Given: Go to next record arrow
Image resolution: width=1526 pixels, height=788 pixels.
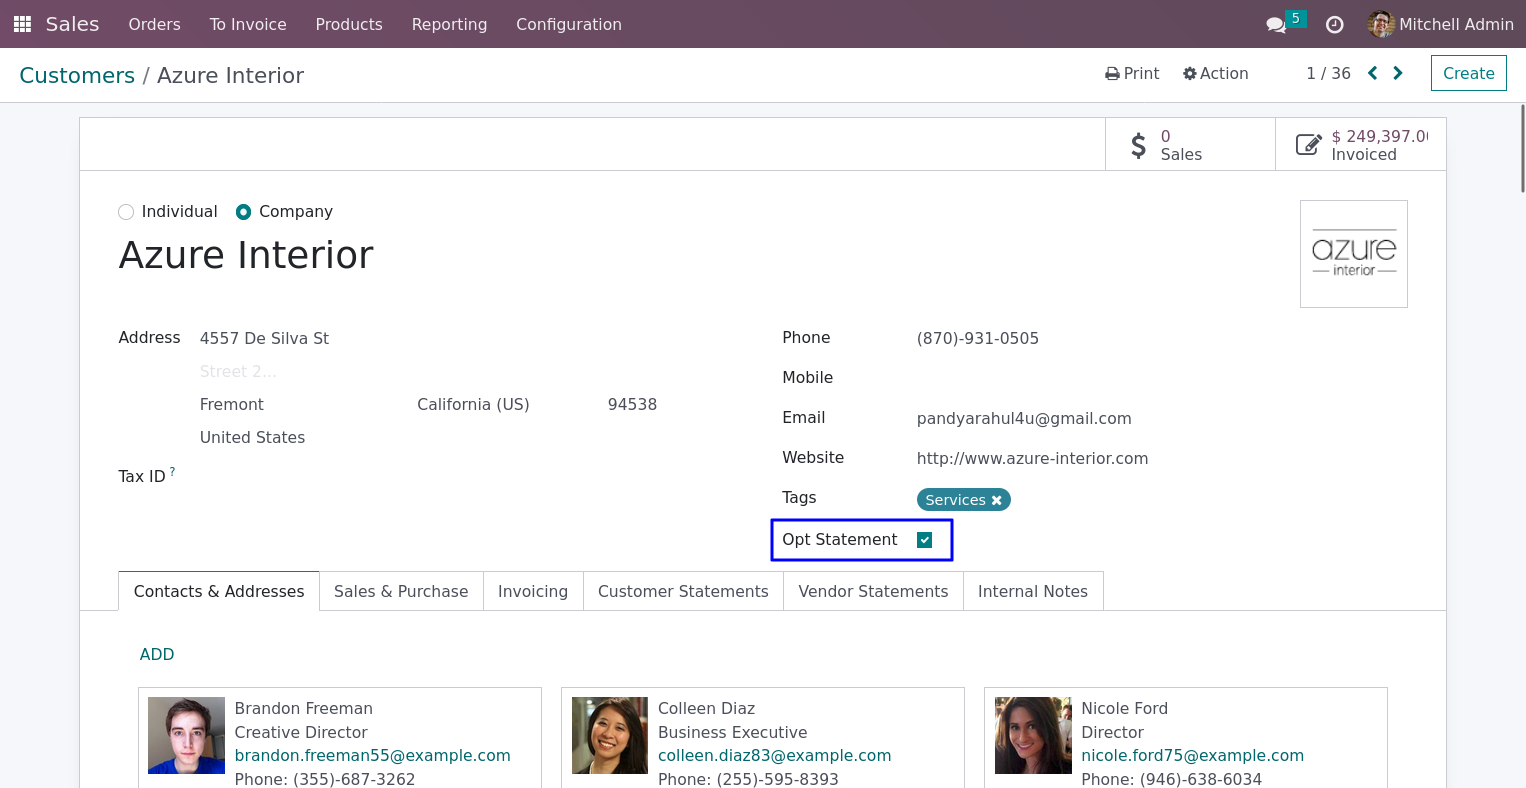Looking at the screenshot, I should click(x=1398, y=73).
